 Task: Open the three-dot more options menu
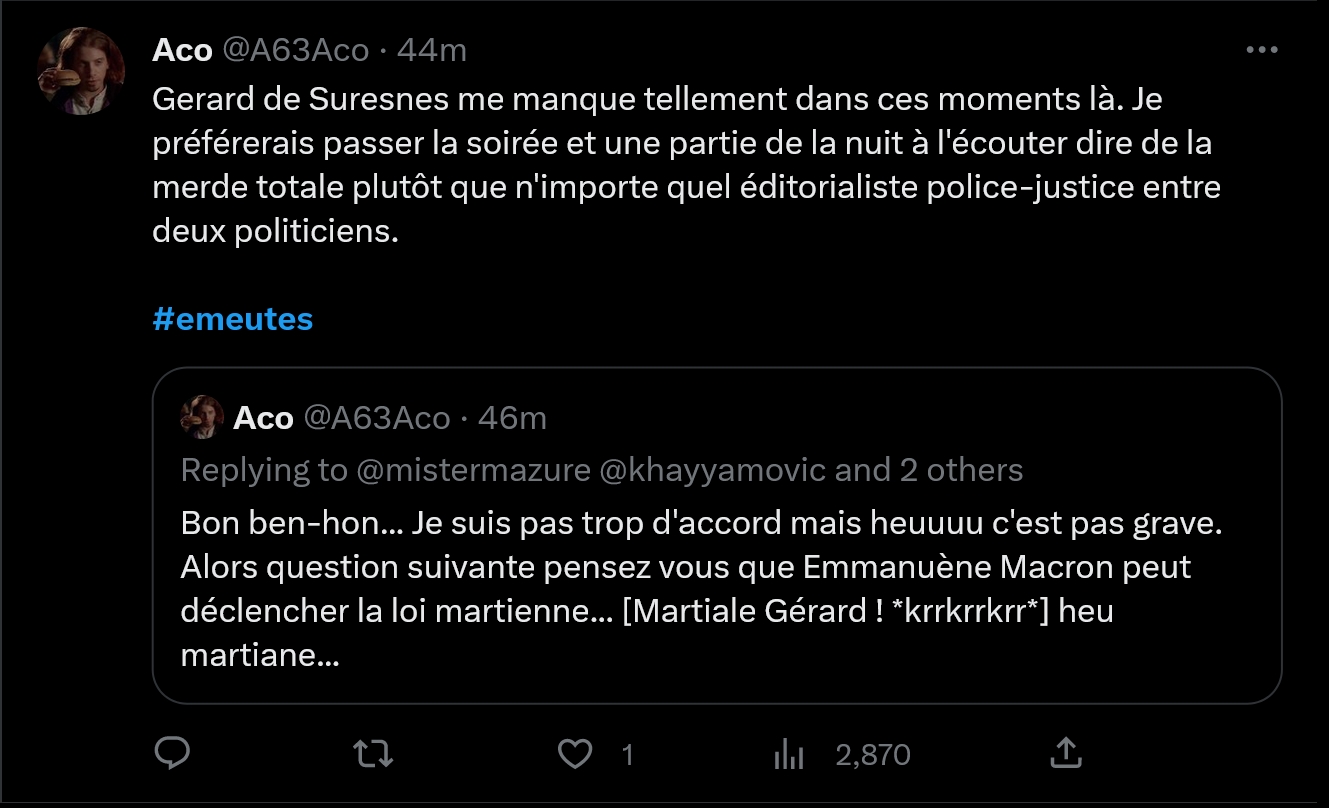coord(1262,50)
